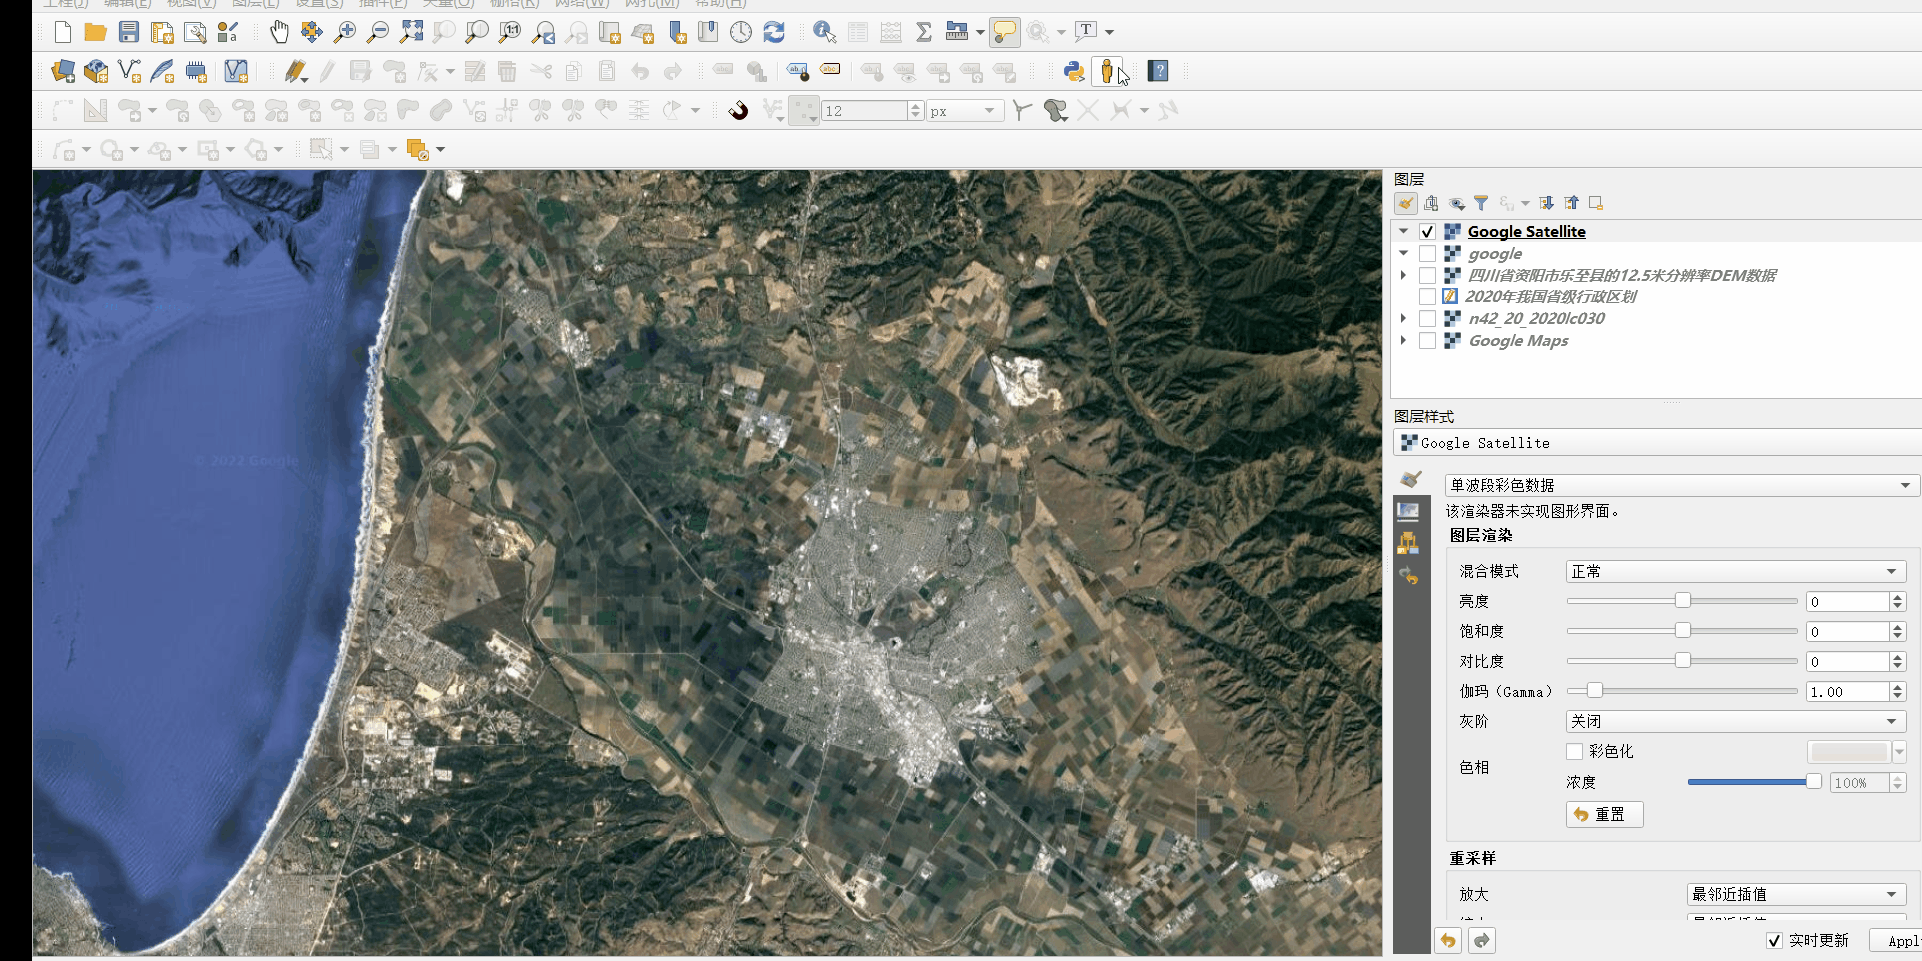Select the Identify Features tool

click(x=824, y=32)
